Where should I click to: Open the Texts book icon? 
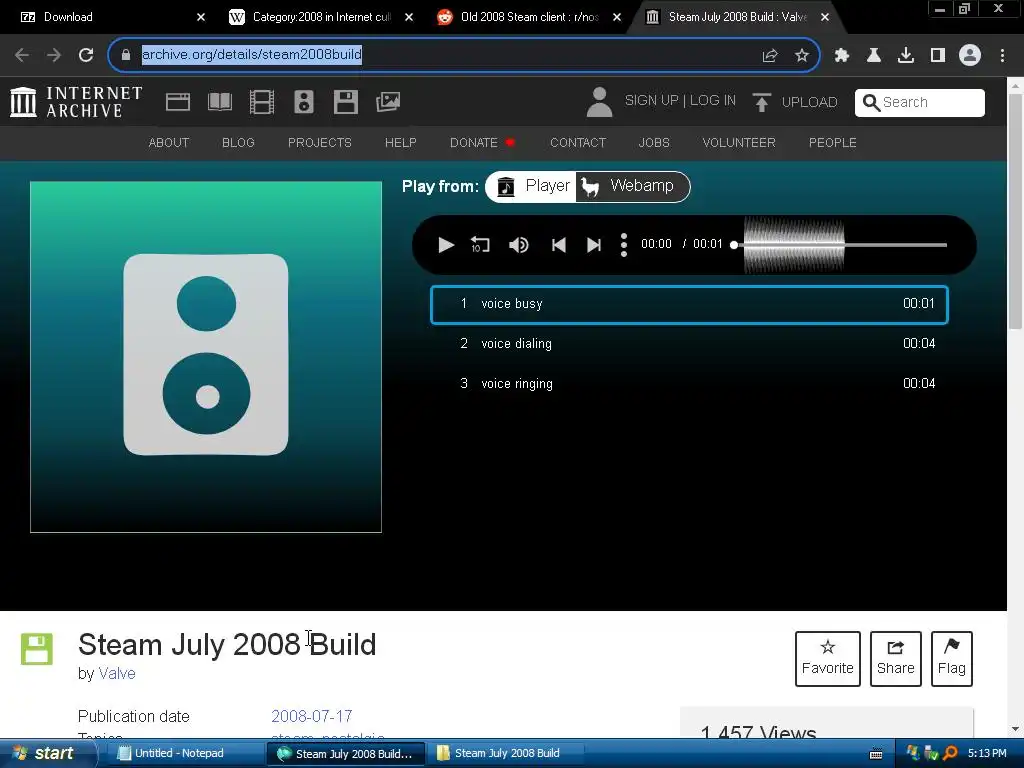(219, 102)
